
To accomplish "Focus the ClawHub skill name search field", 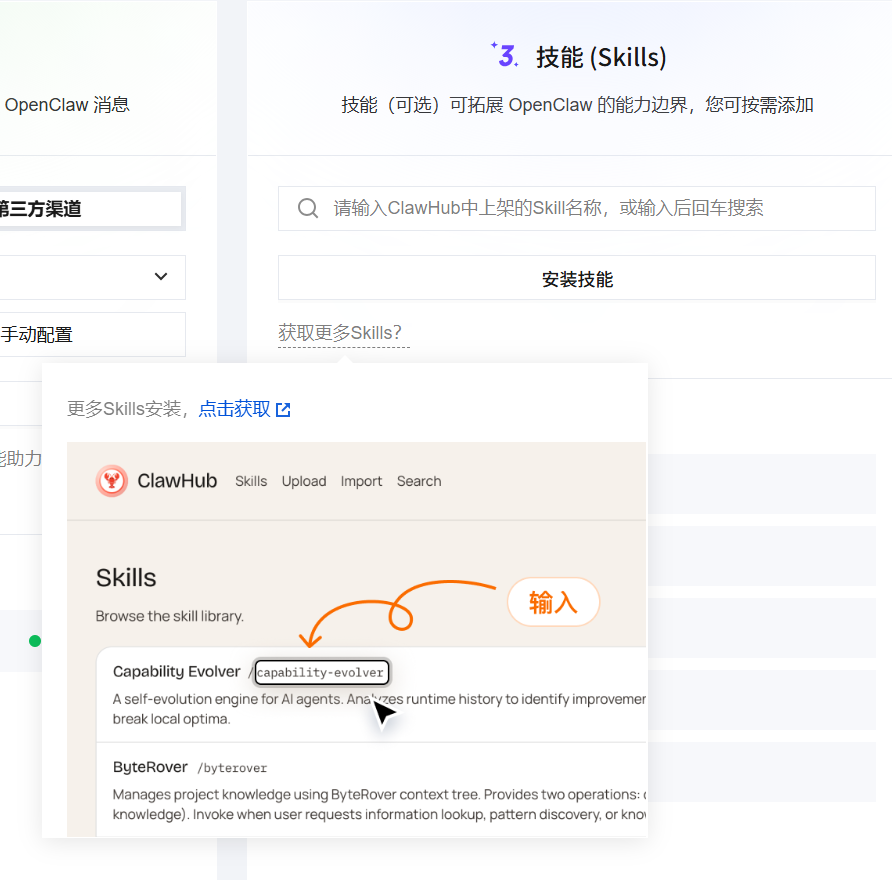I will tap(576, 208).
